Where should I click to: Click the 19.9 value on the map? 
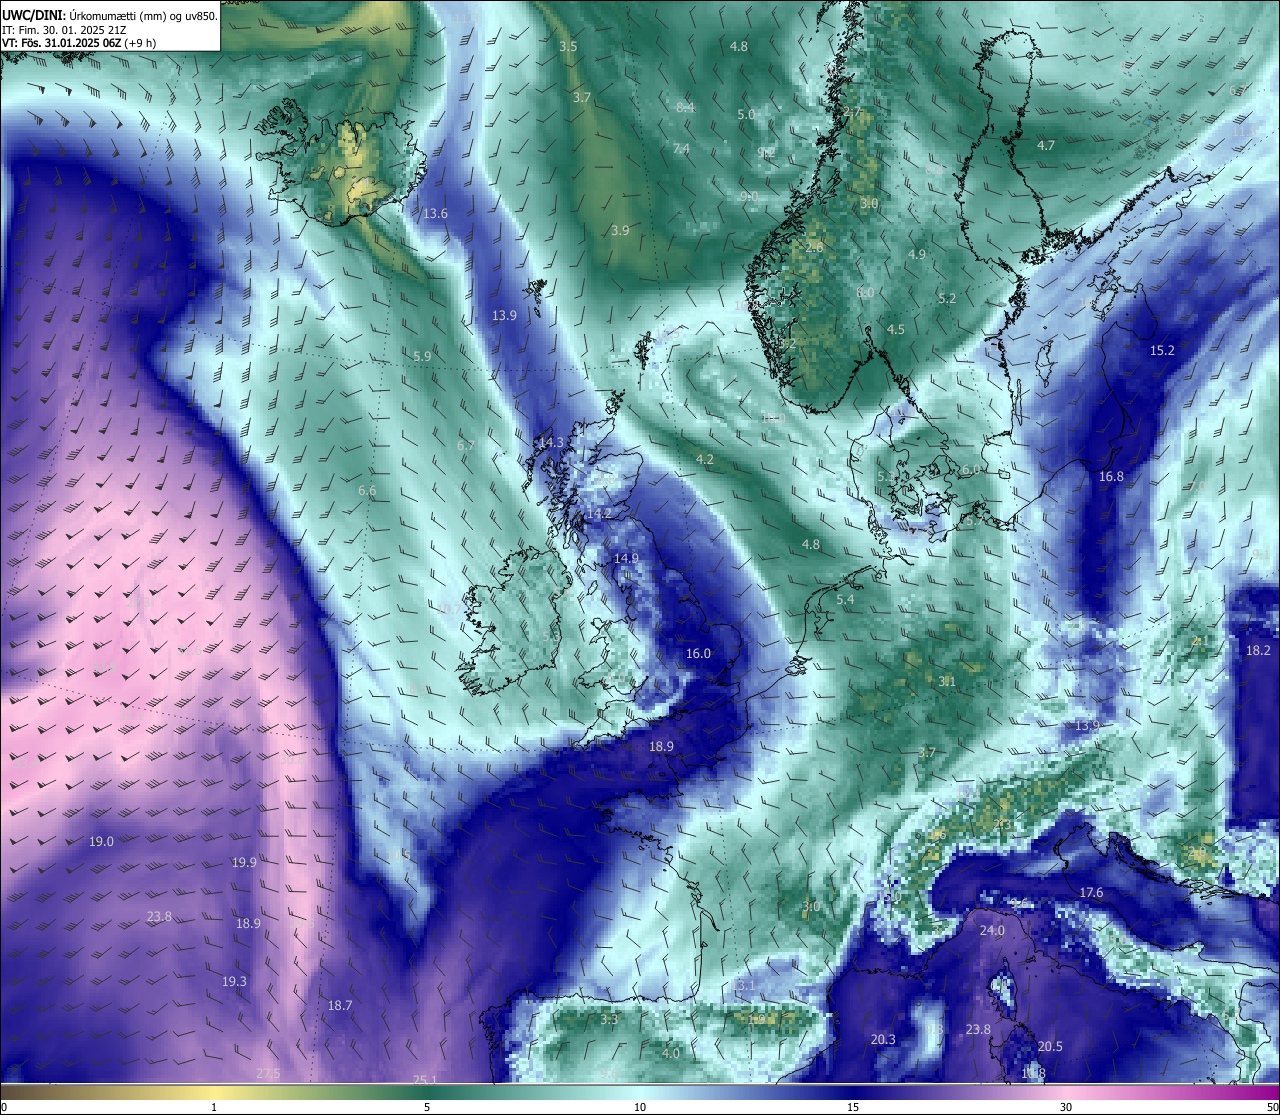pos(244,862)
